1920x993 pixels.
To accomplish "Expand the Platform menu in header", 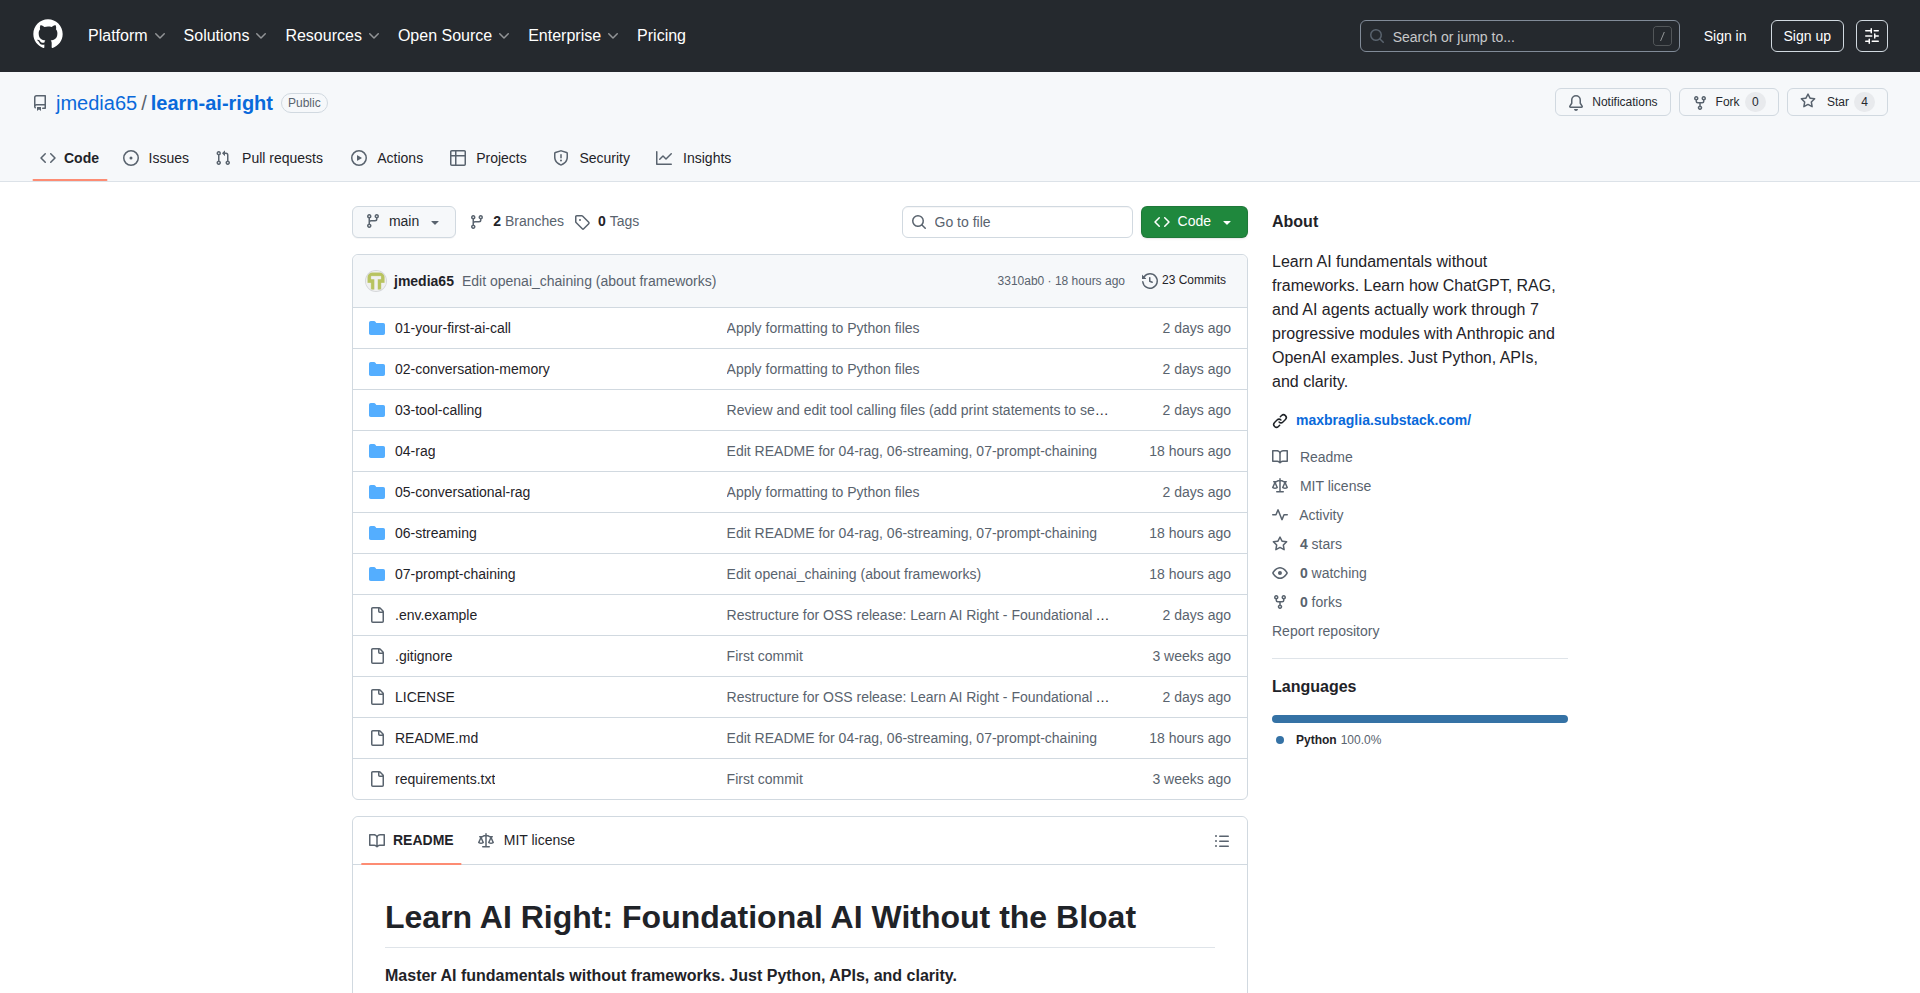I will pyautogui.click(x=126, y=36).
